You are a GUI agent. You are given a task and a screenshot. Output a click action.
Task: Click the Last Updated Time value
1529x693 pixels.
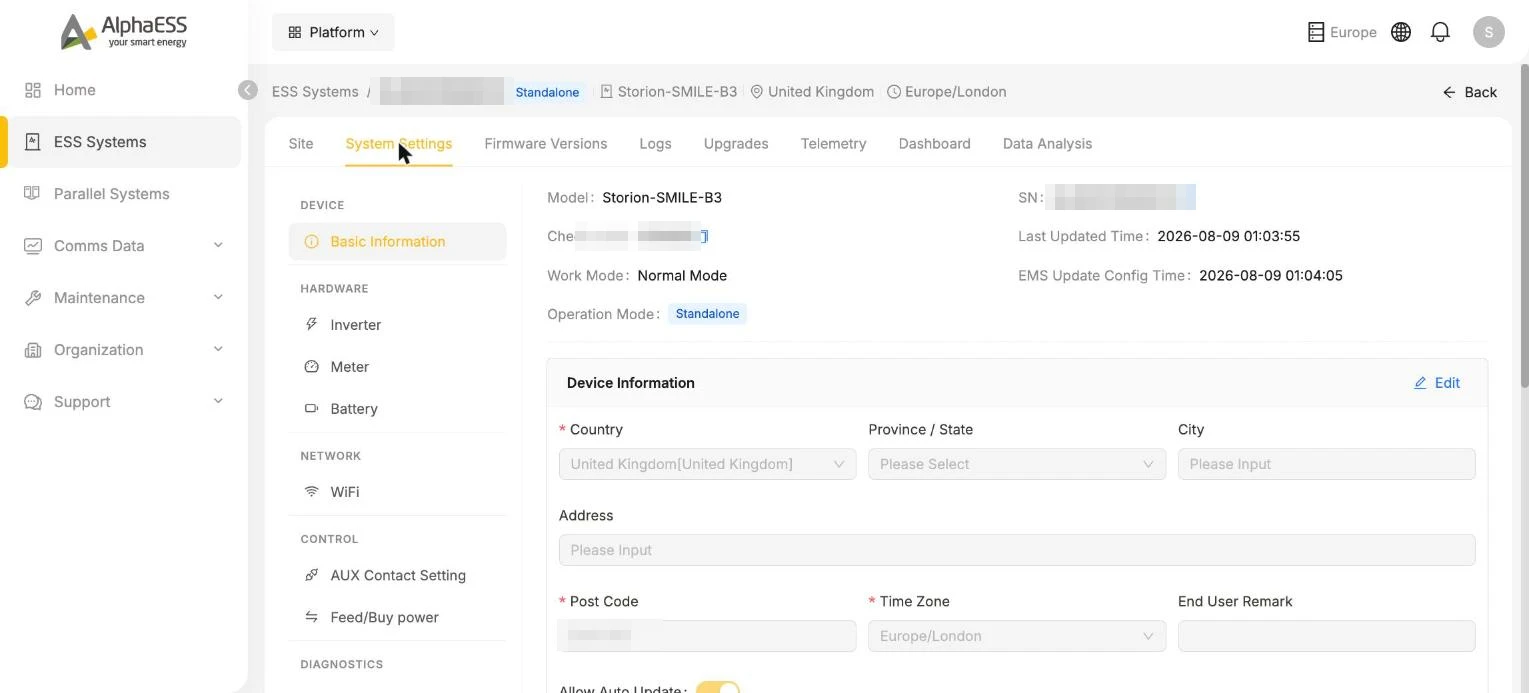pos(1228,237)
